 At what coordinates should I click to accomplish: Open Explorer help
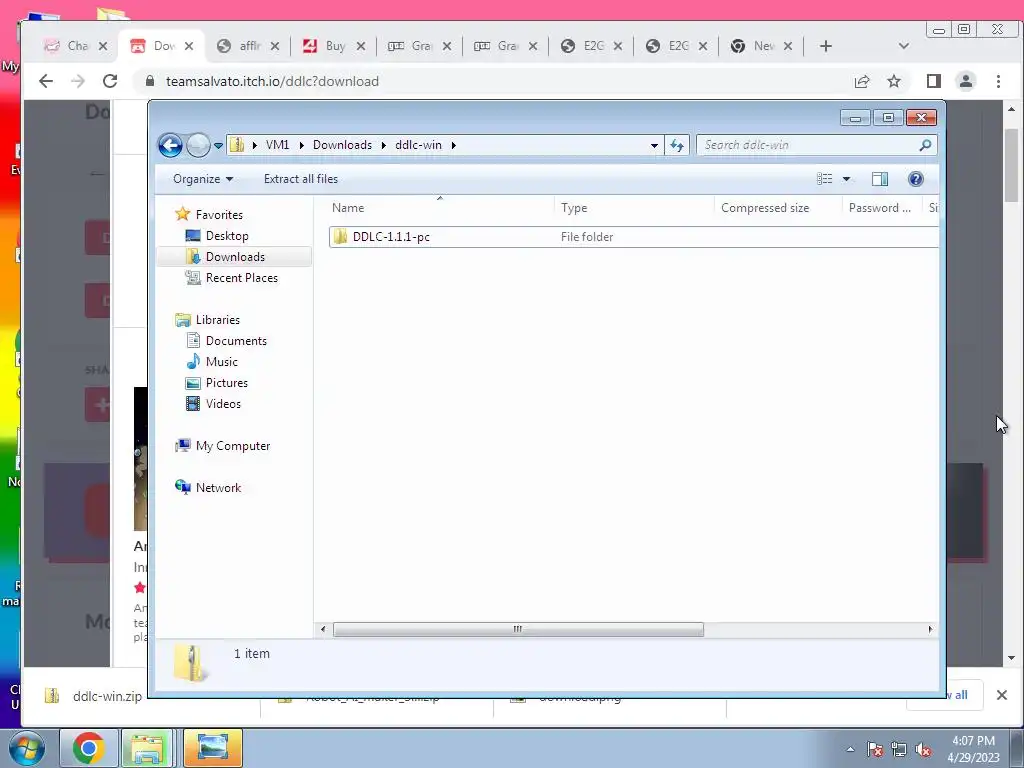pyautogui.click(x=916, y=179)
